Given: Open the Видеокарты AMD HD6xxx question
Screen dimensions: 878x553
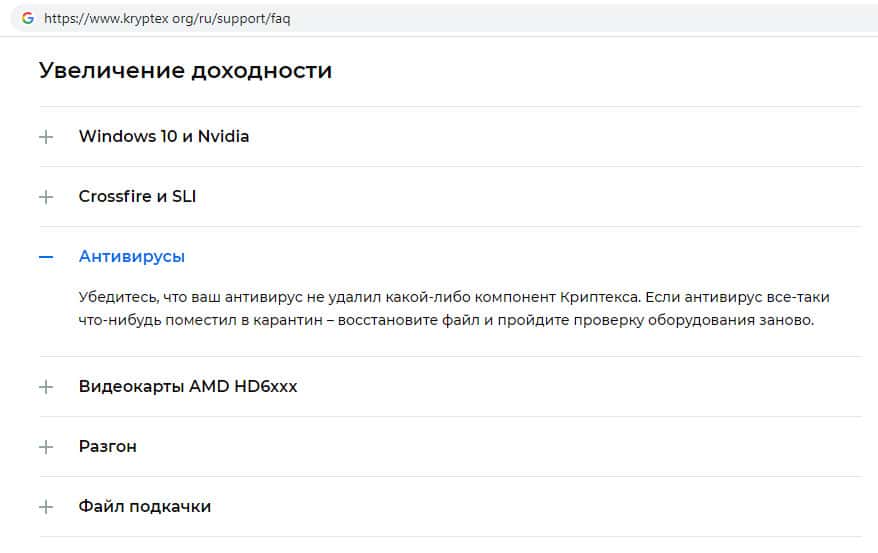Looking at the screenshot, I should click(x=188, y=387).
